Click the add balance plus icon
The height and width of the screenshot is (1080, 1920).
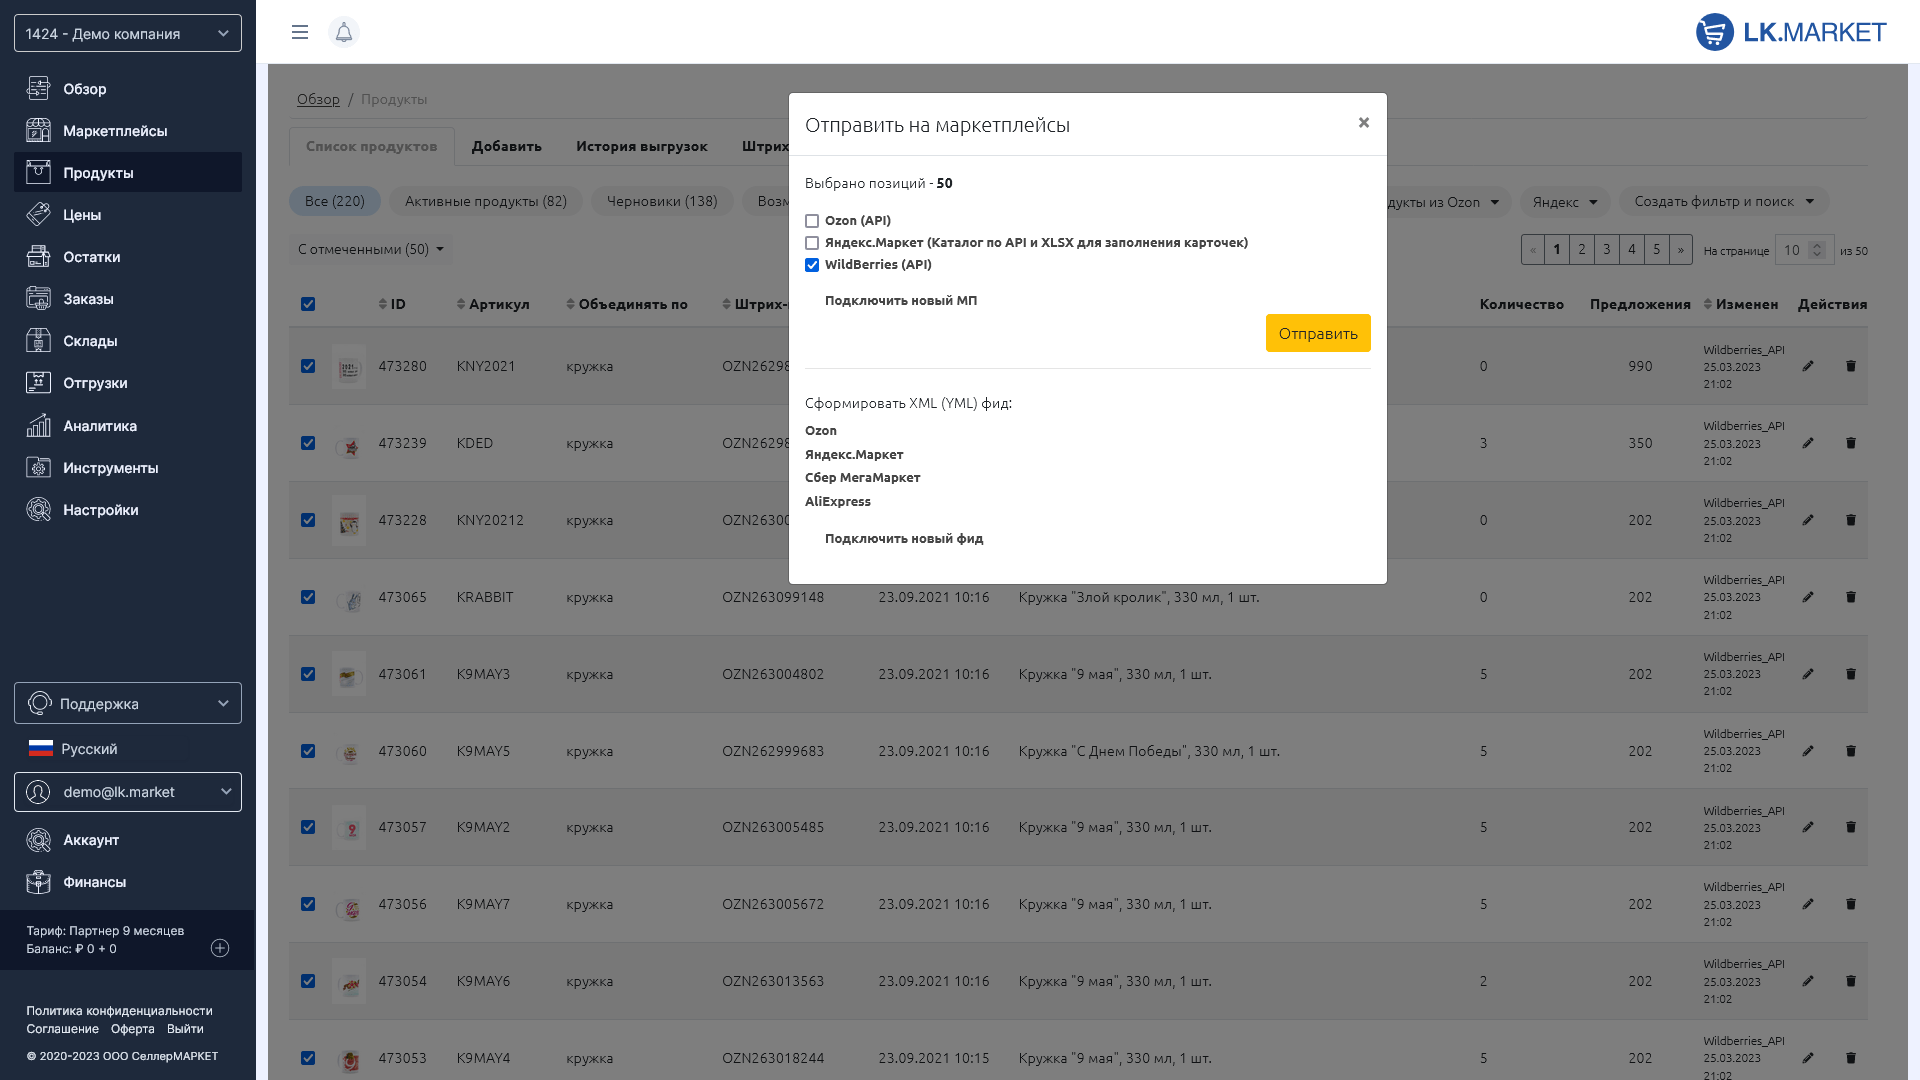pos(220,948)
